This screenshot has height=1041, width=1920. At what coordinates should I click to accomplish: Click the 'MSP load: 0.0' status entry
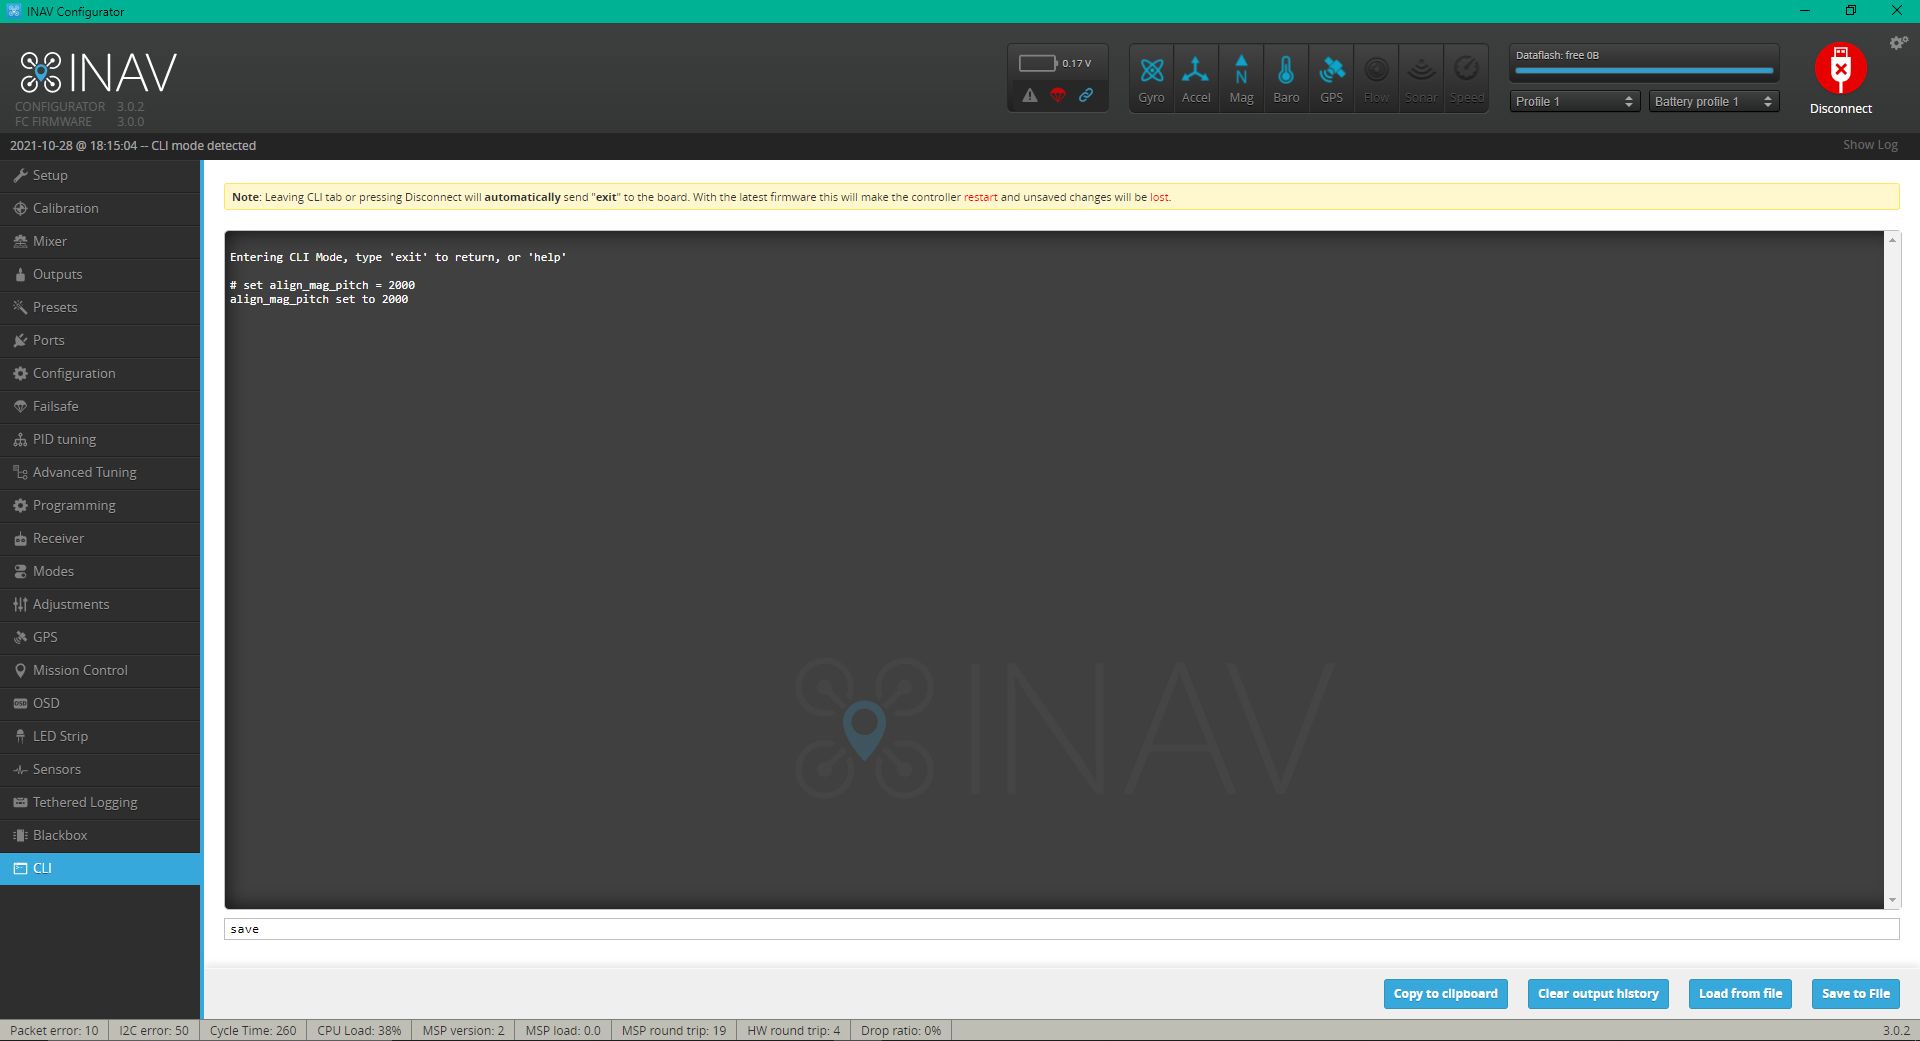click(x=563, y=1030)
